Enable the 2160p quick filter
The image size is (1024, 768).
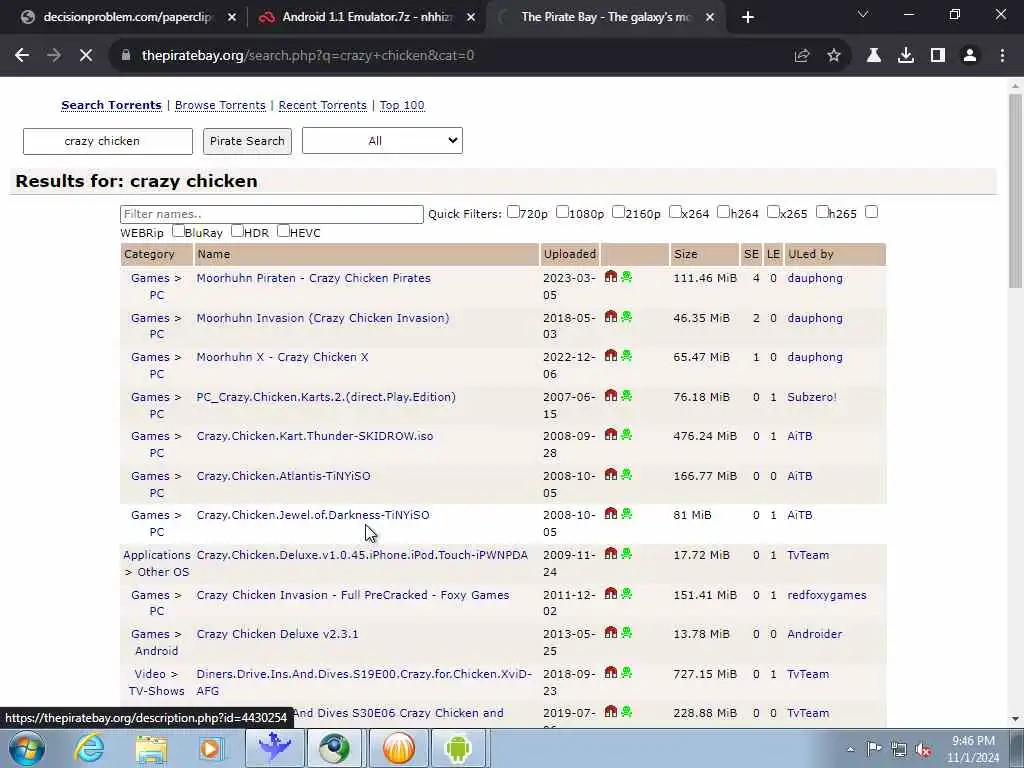point(618,212)
